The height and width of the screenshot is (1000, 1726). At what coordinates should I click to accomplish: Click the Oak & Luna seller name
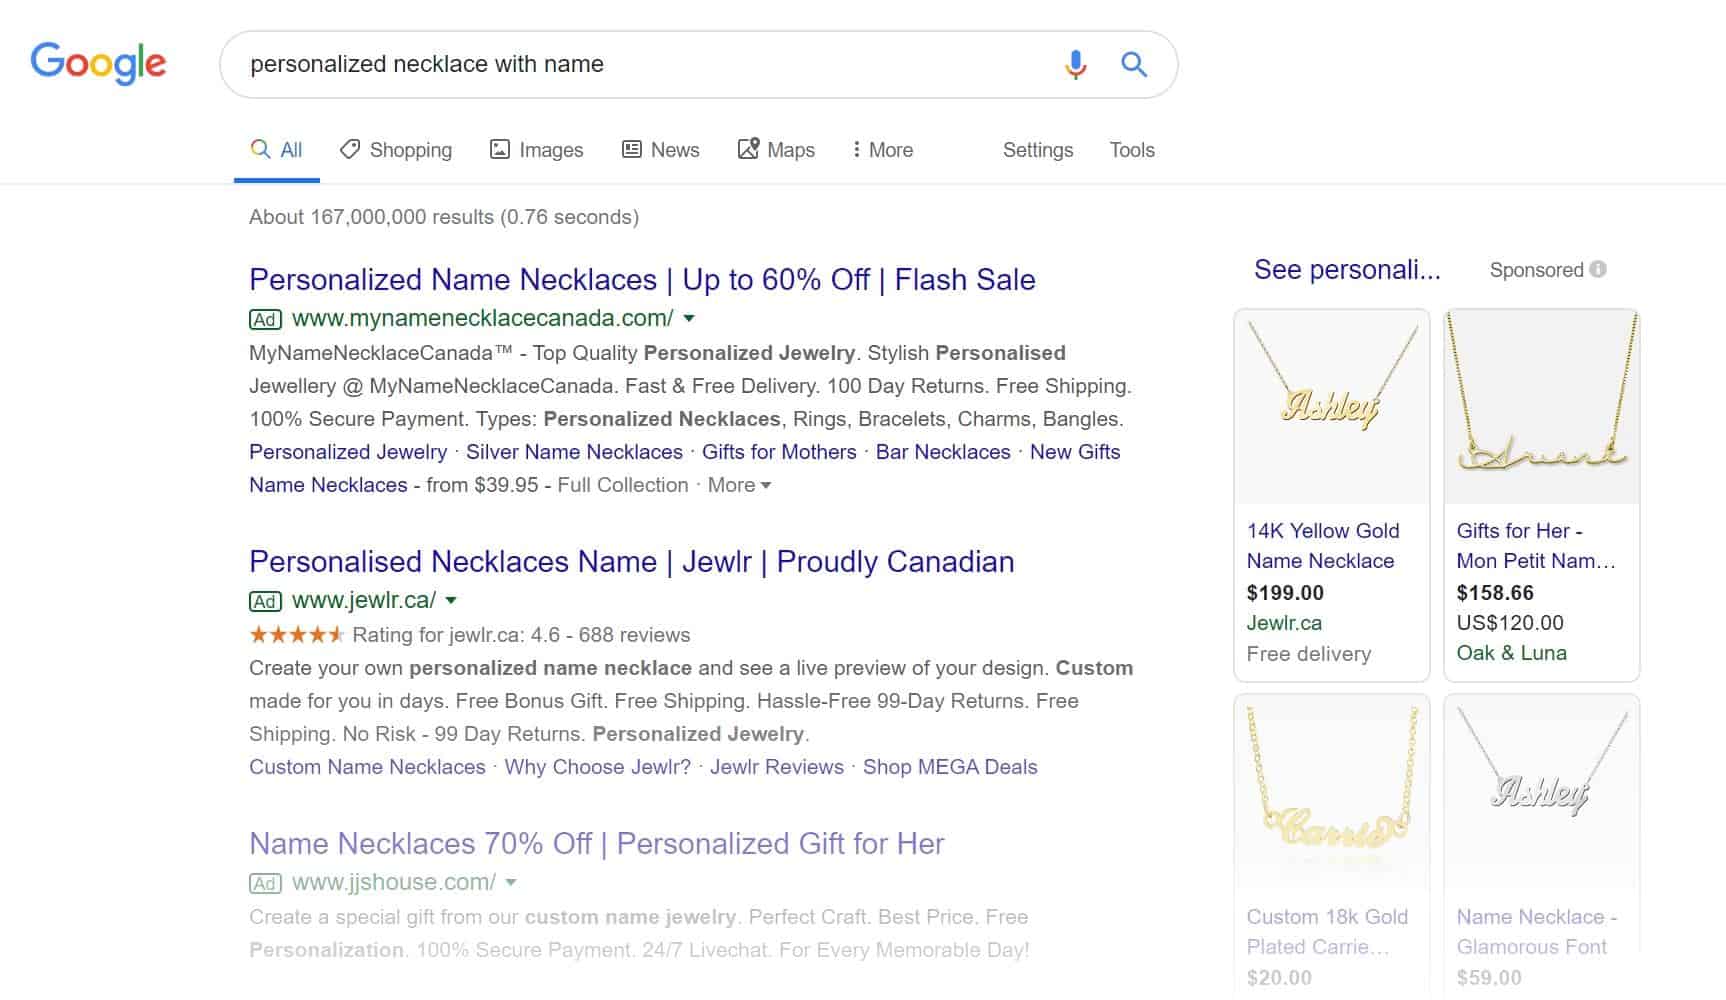1511,653
